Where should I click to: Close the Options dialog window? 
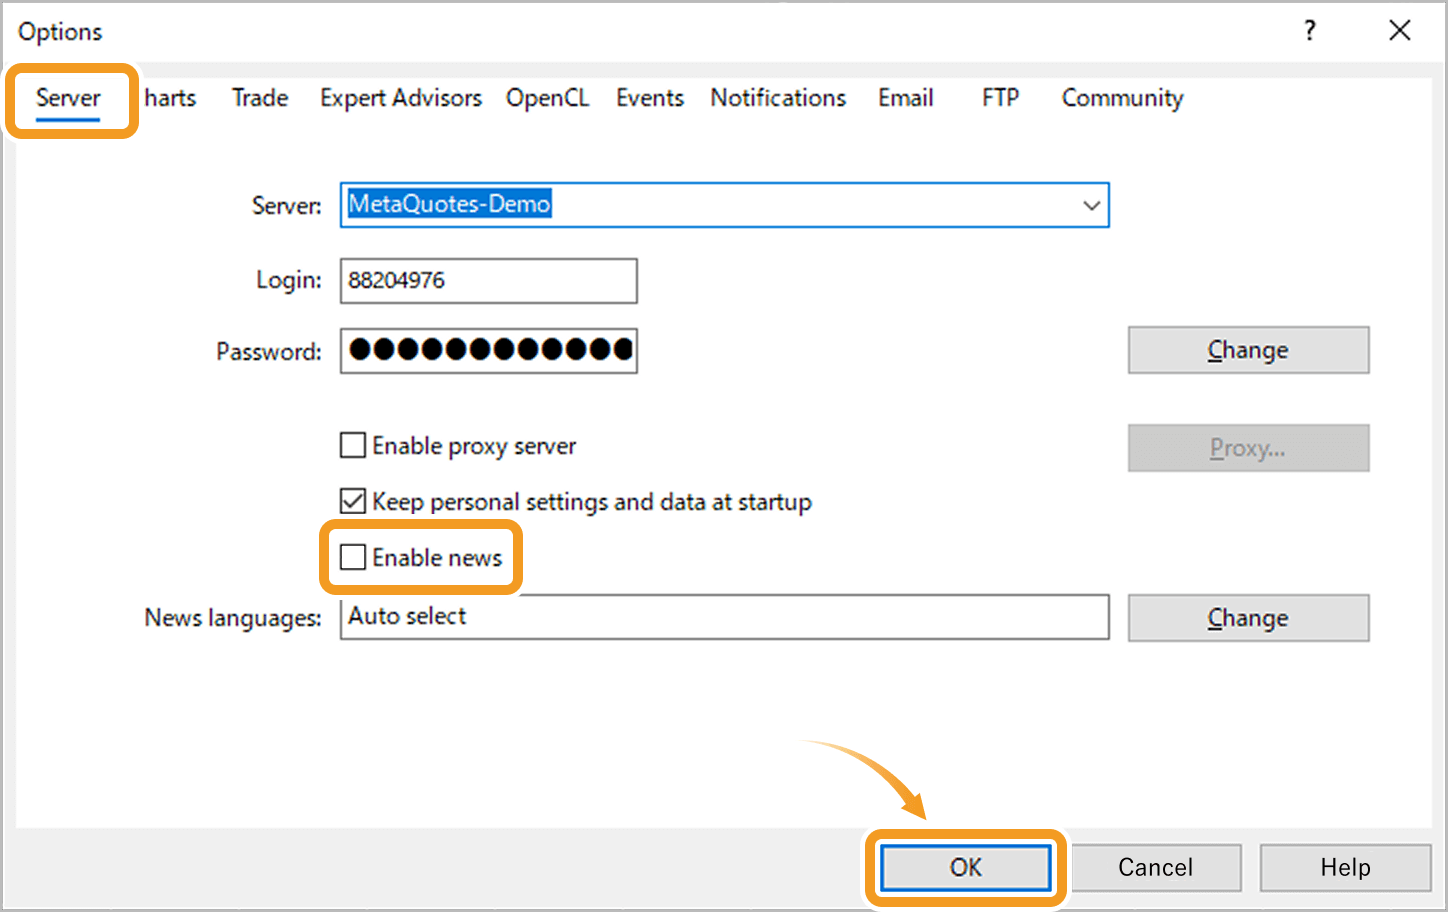pos(1399,31)
